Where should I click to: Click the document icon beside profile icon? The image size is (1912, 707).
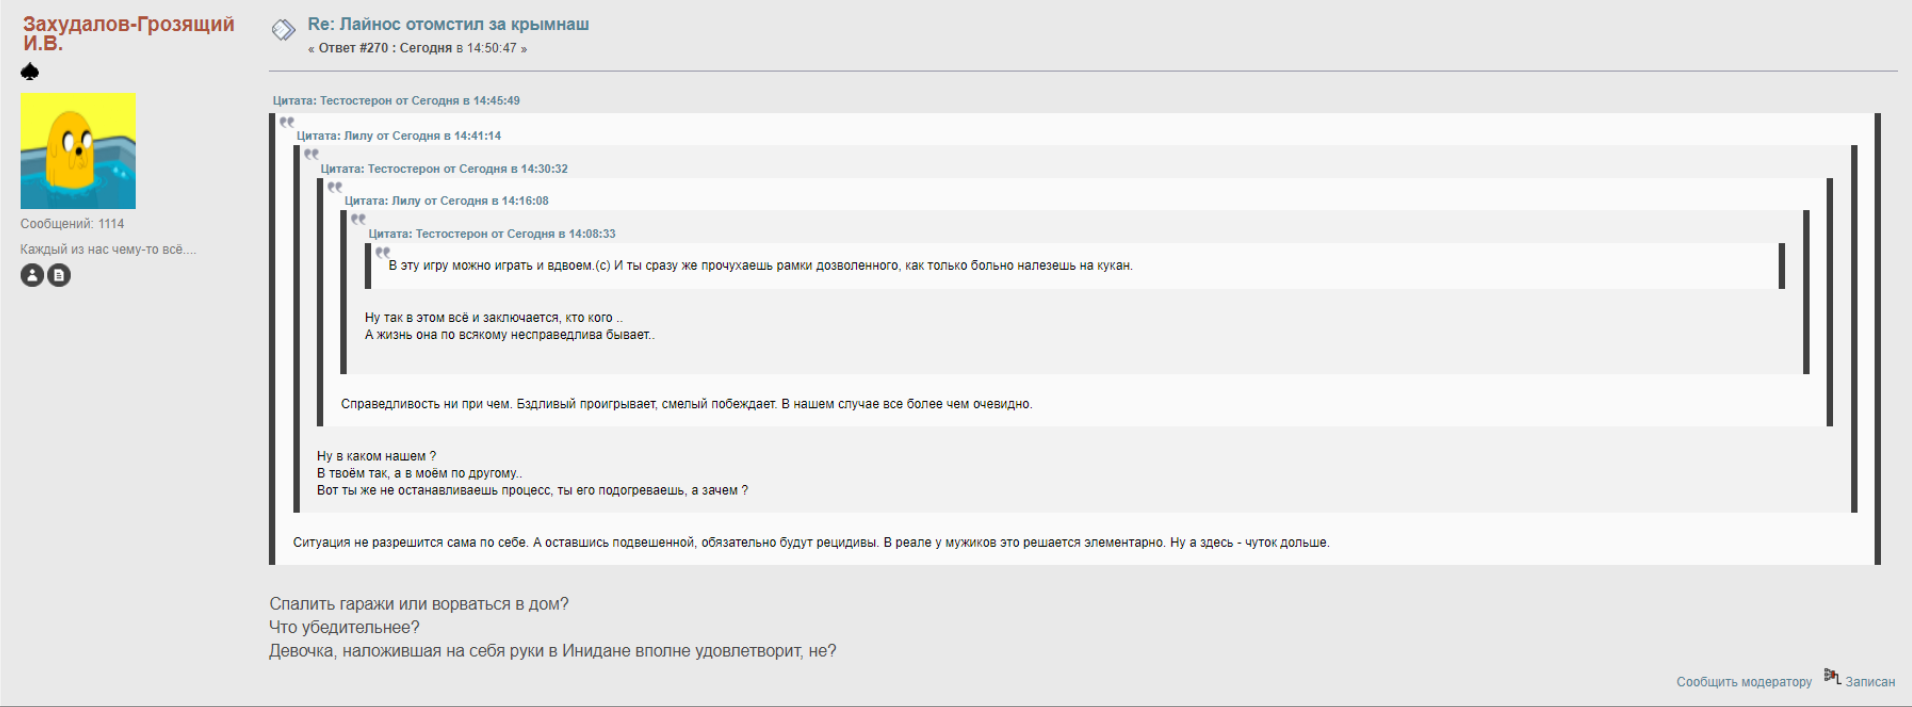59,275
